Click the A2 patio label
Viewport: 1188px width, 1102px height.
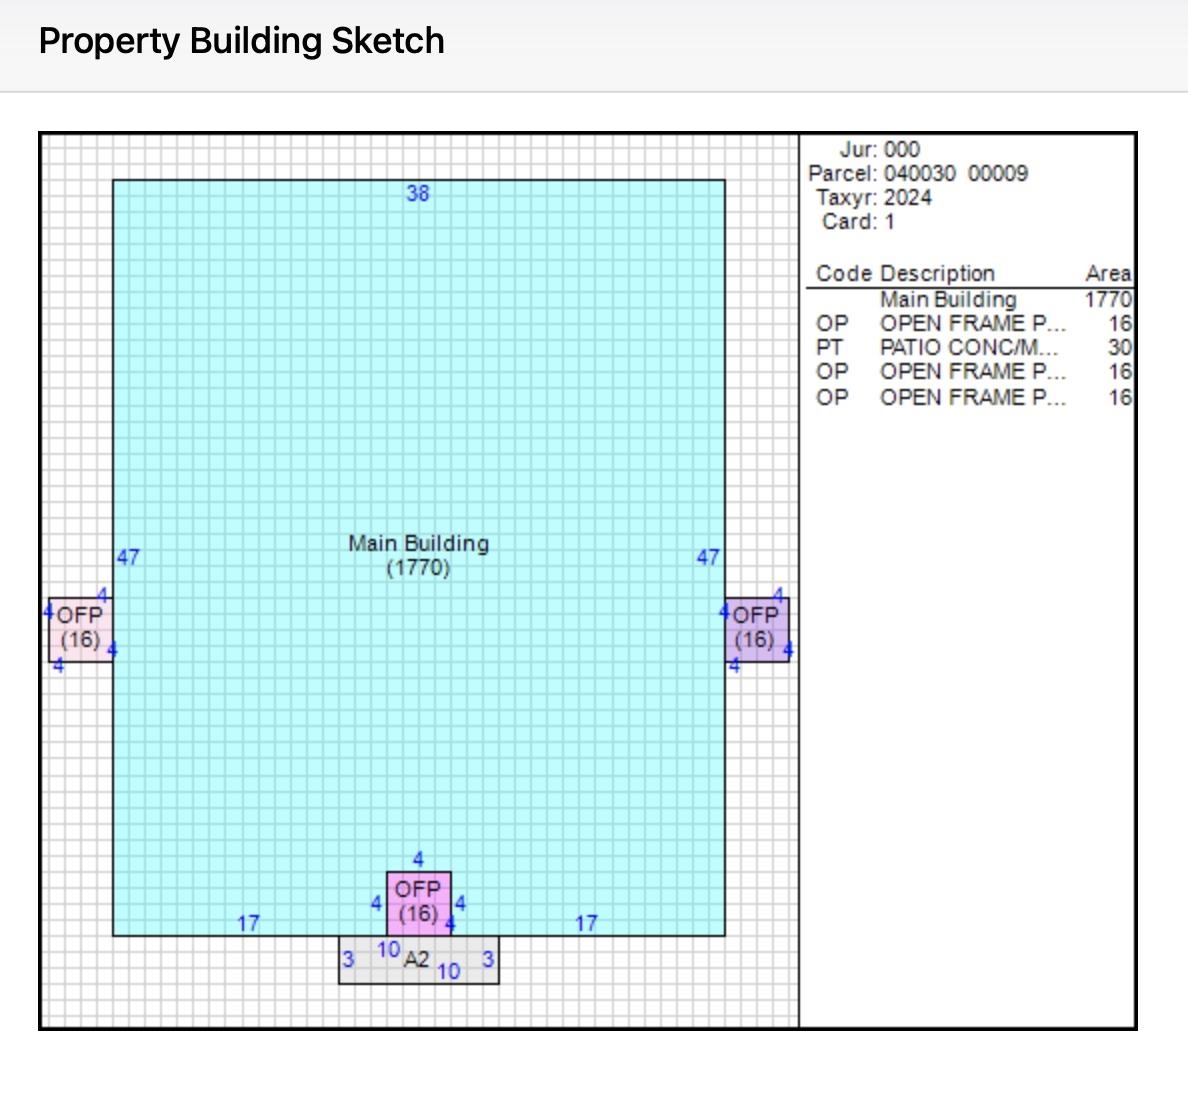(x=417, y=960)
